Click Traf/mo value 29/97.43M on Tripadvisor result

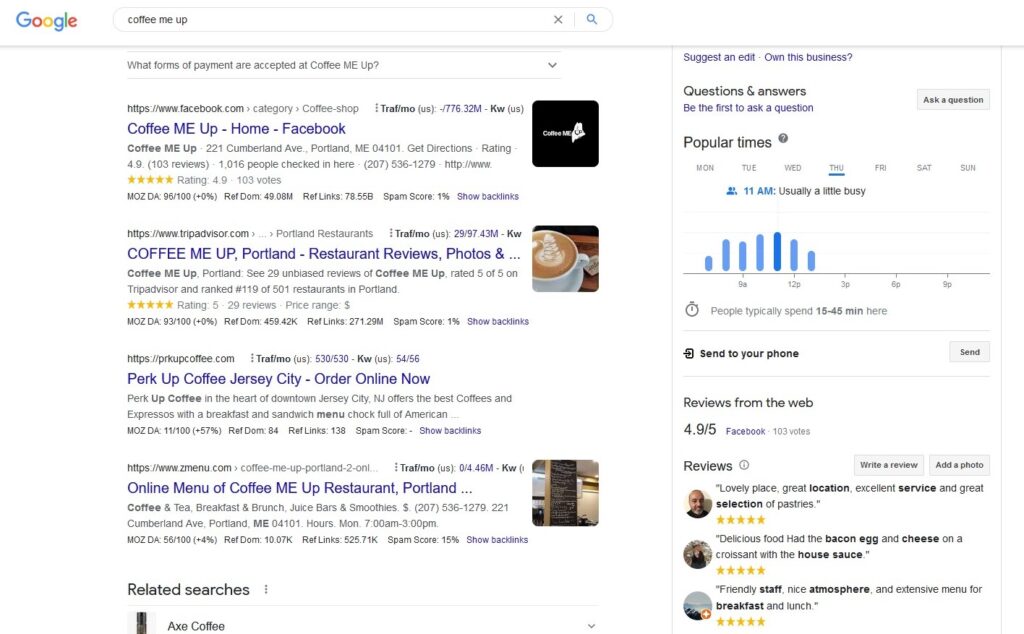coord(476,234)
